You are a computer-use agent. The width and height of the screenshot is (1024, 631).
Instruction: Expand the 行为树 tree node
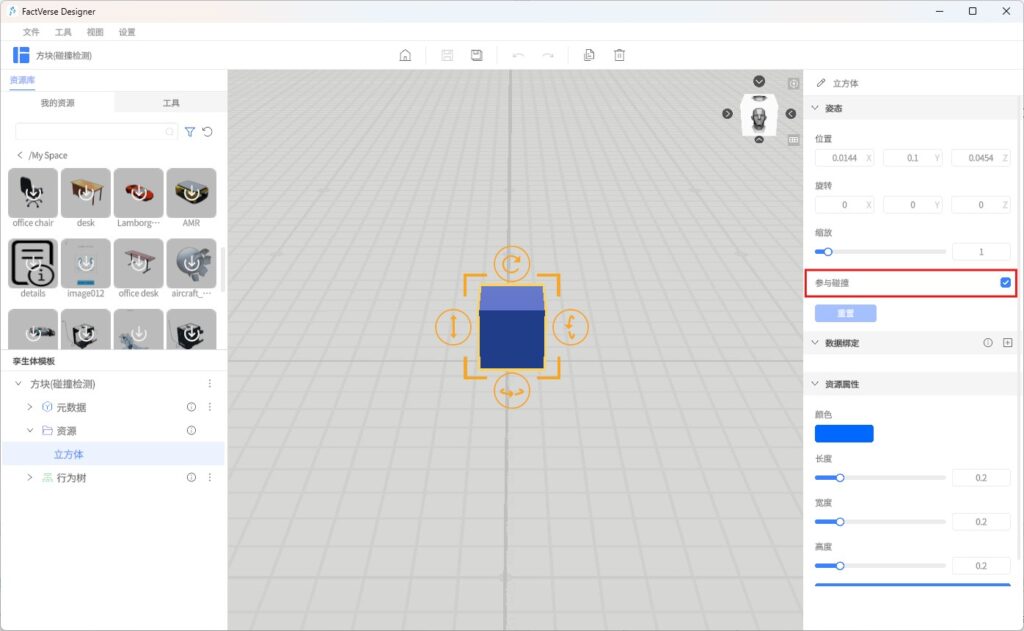coord(30,478)
